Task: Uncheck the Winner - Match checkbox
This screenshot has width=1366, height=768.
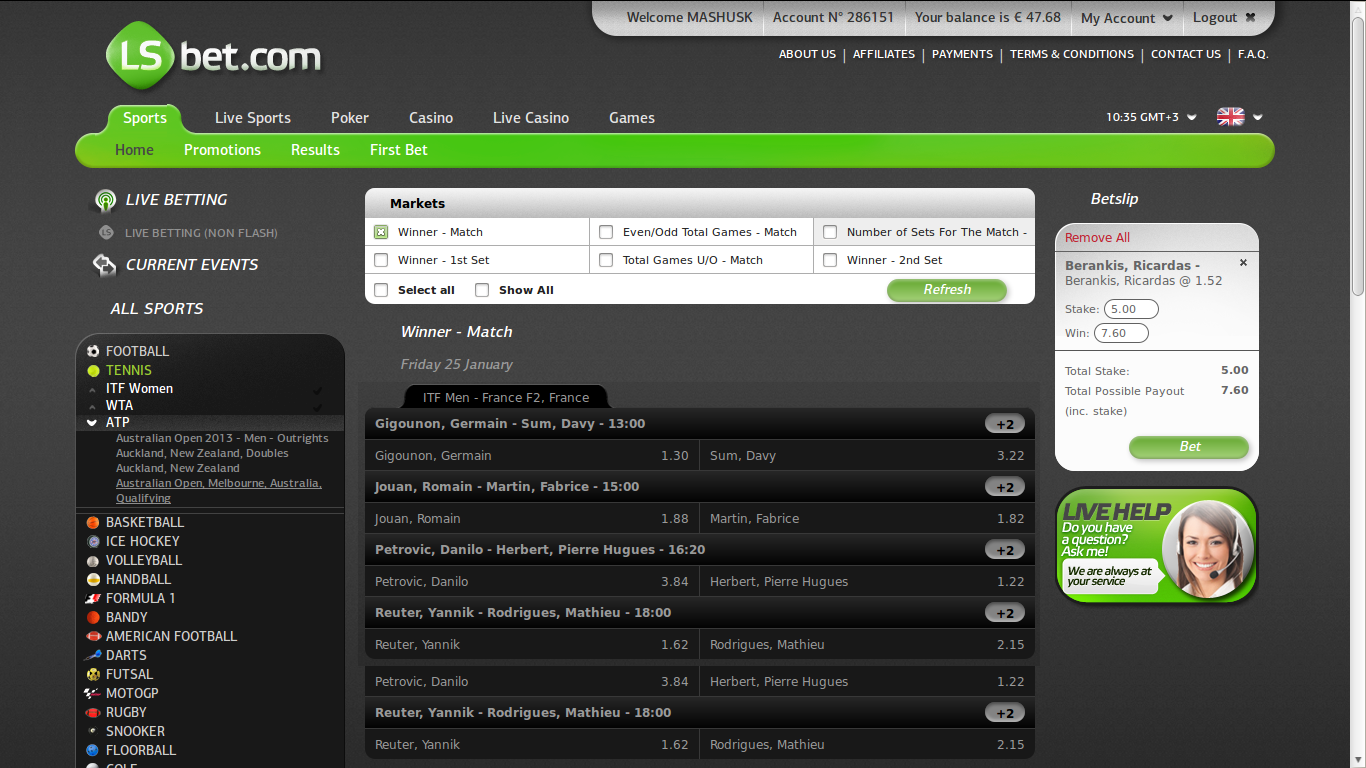Action: point(381,232)
